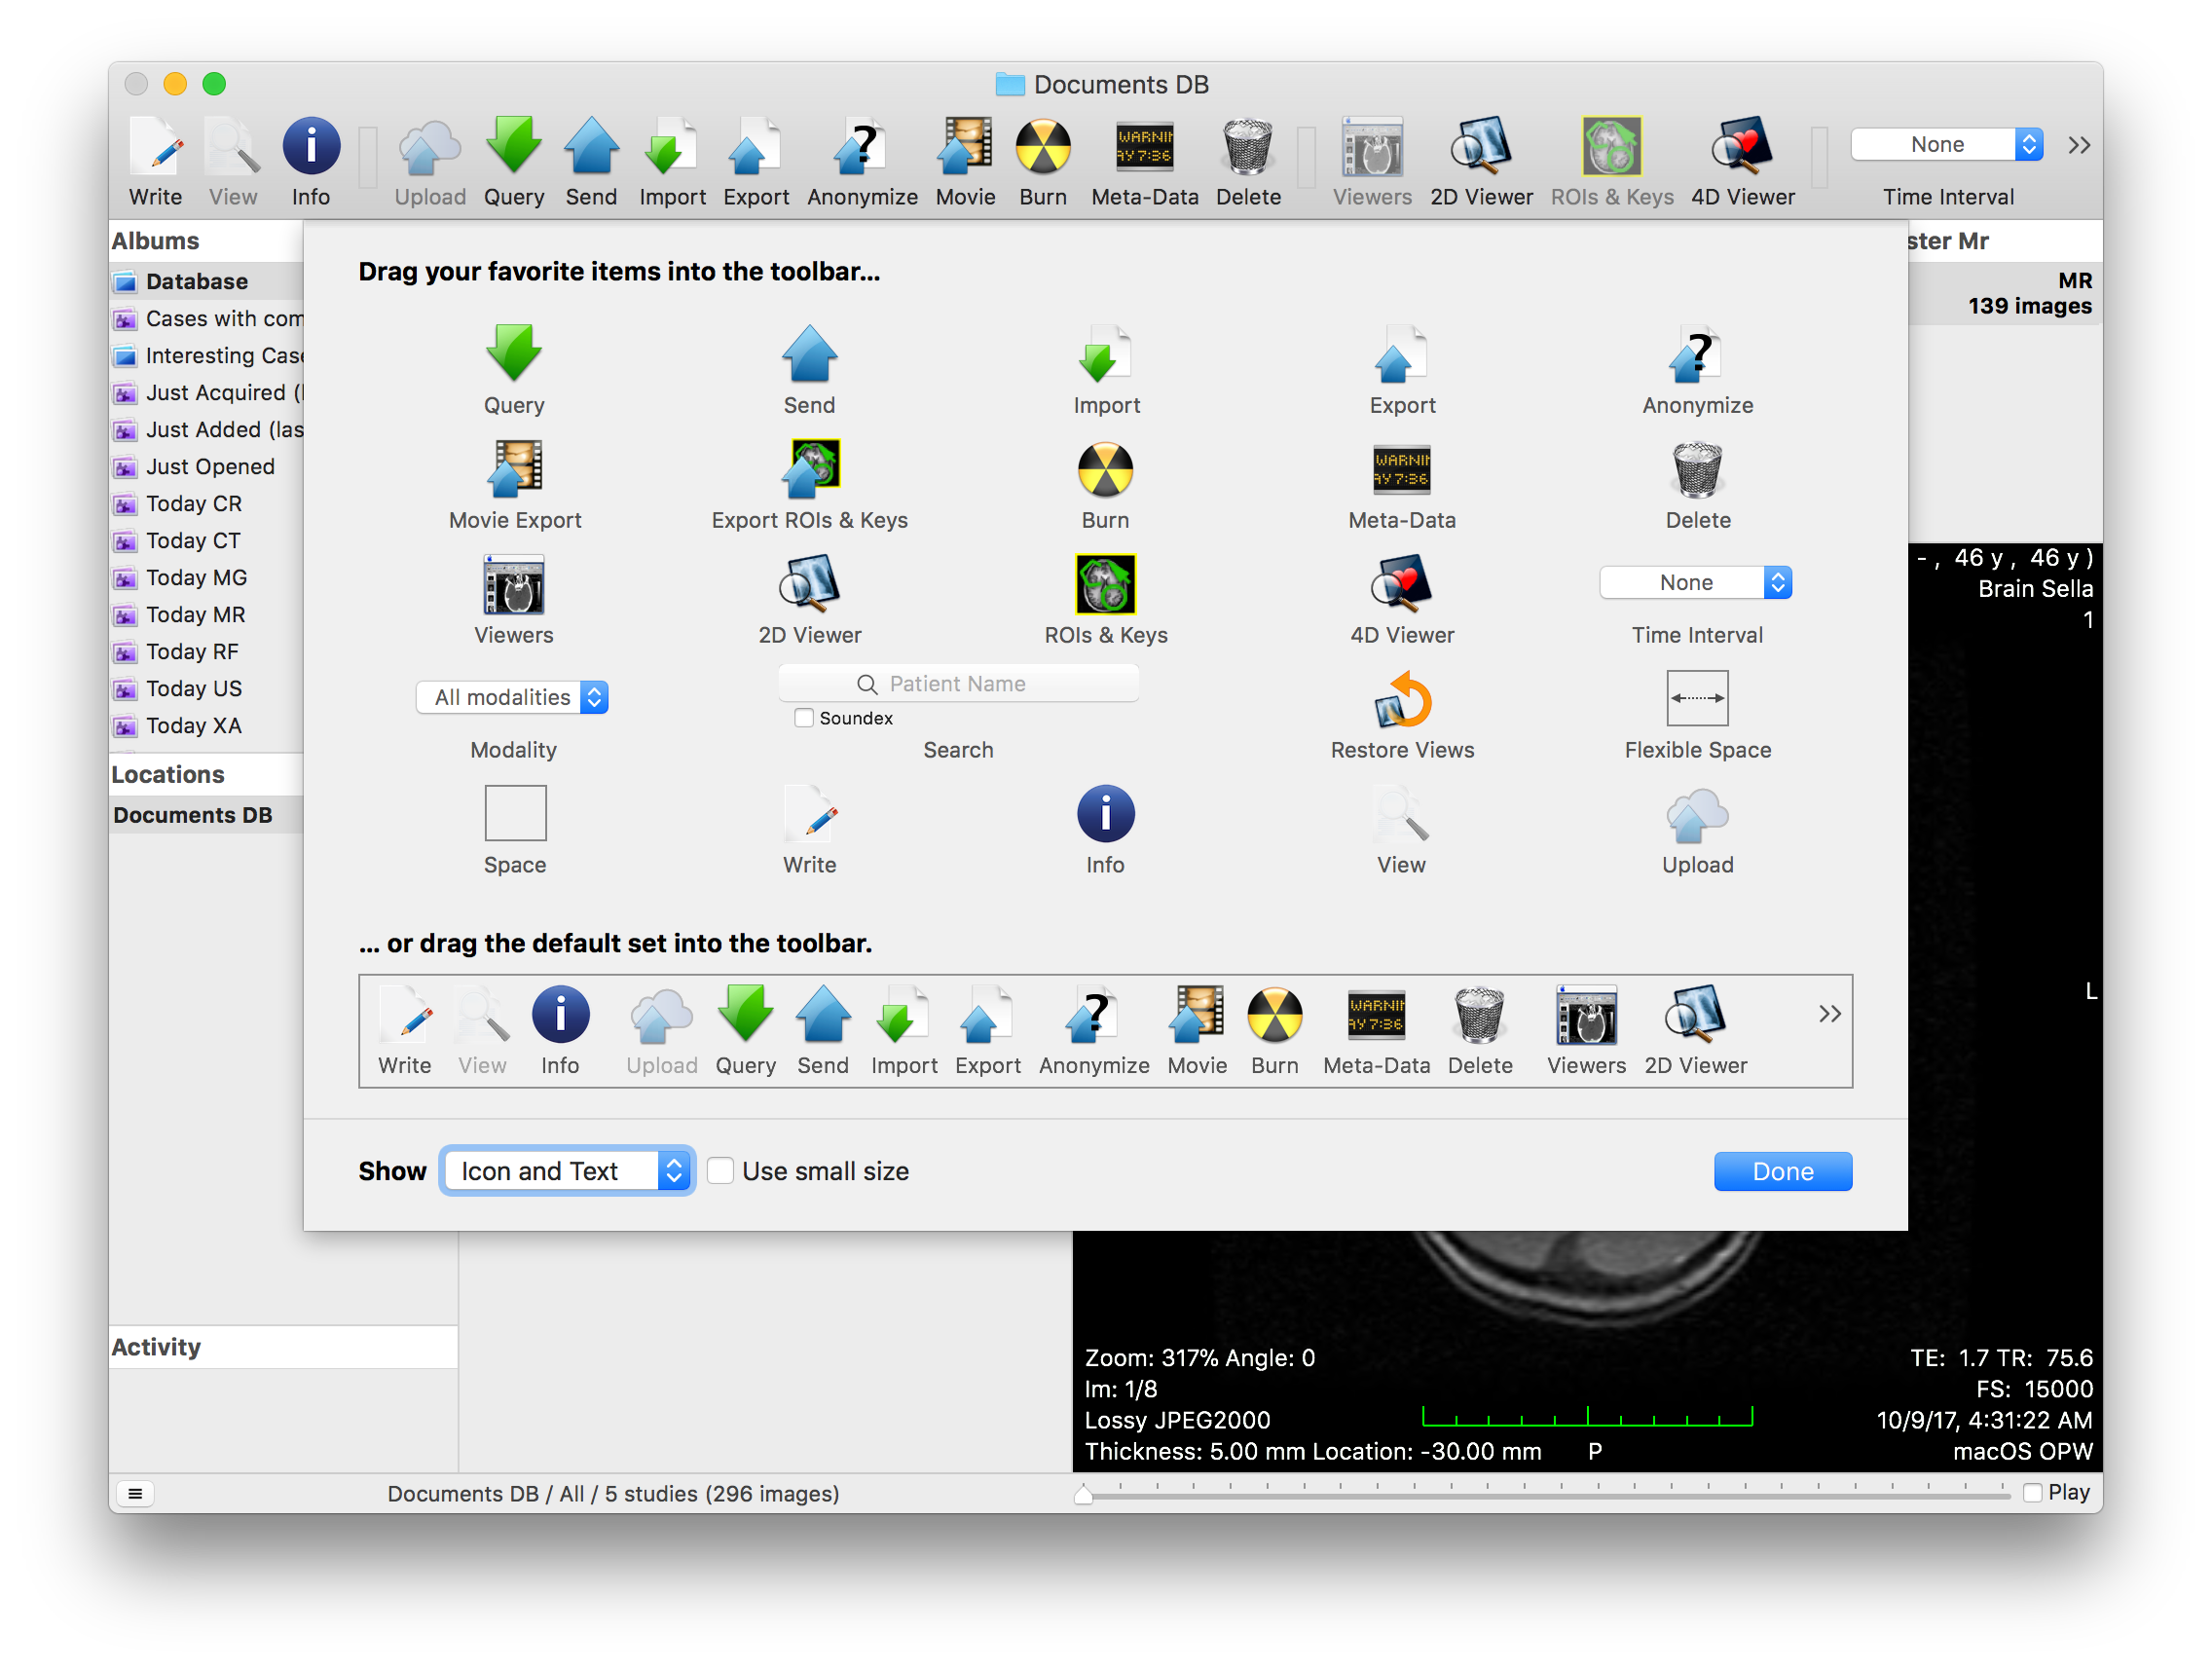
Task: Open the Time Interval None dropdown in palette
Action: click(x=1695, y=582)
